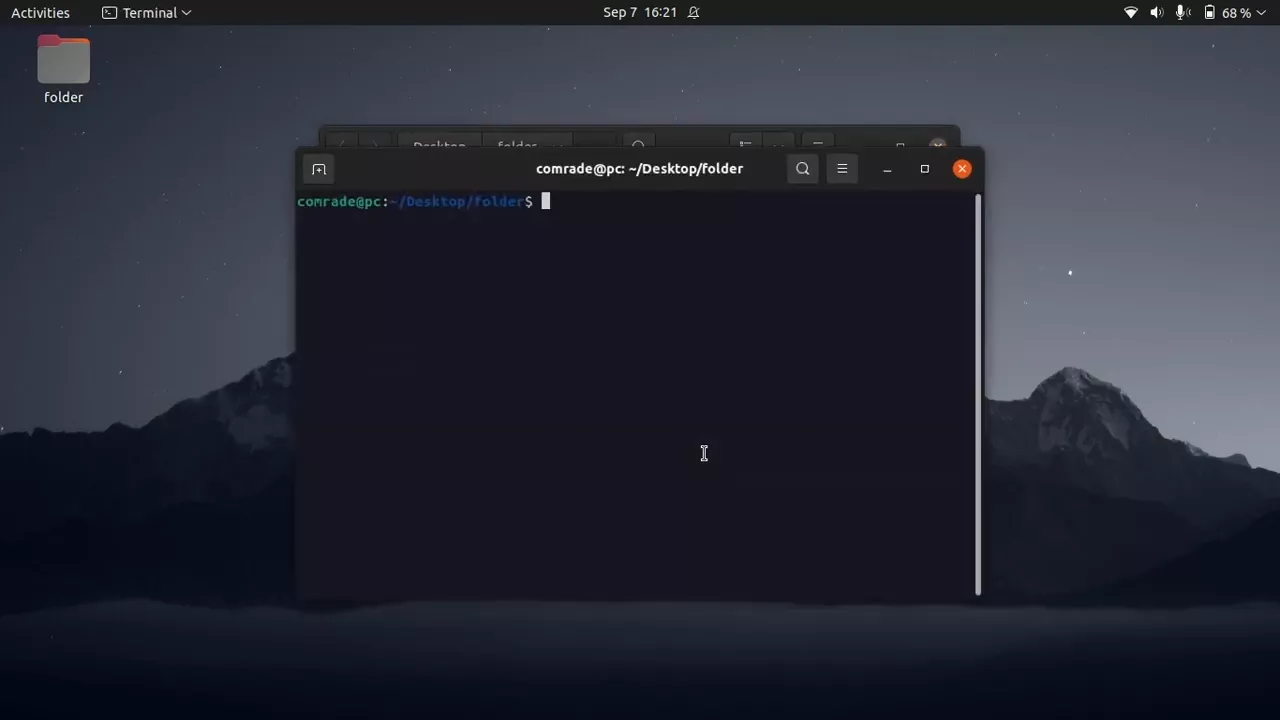The height and width of the screenshot is (720, 1280).
Task: Click the volume speaker icon
Action: click(x=1156, y=12)
